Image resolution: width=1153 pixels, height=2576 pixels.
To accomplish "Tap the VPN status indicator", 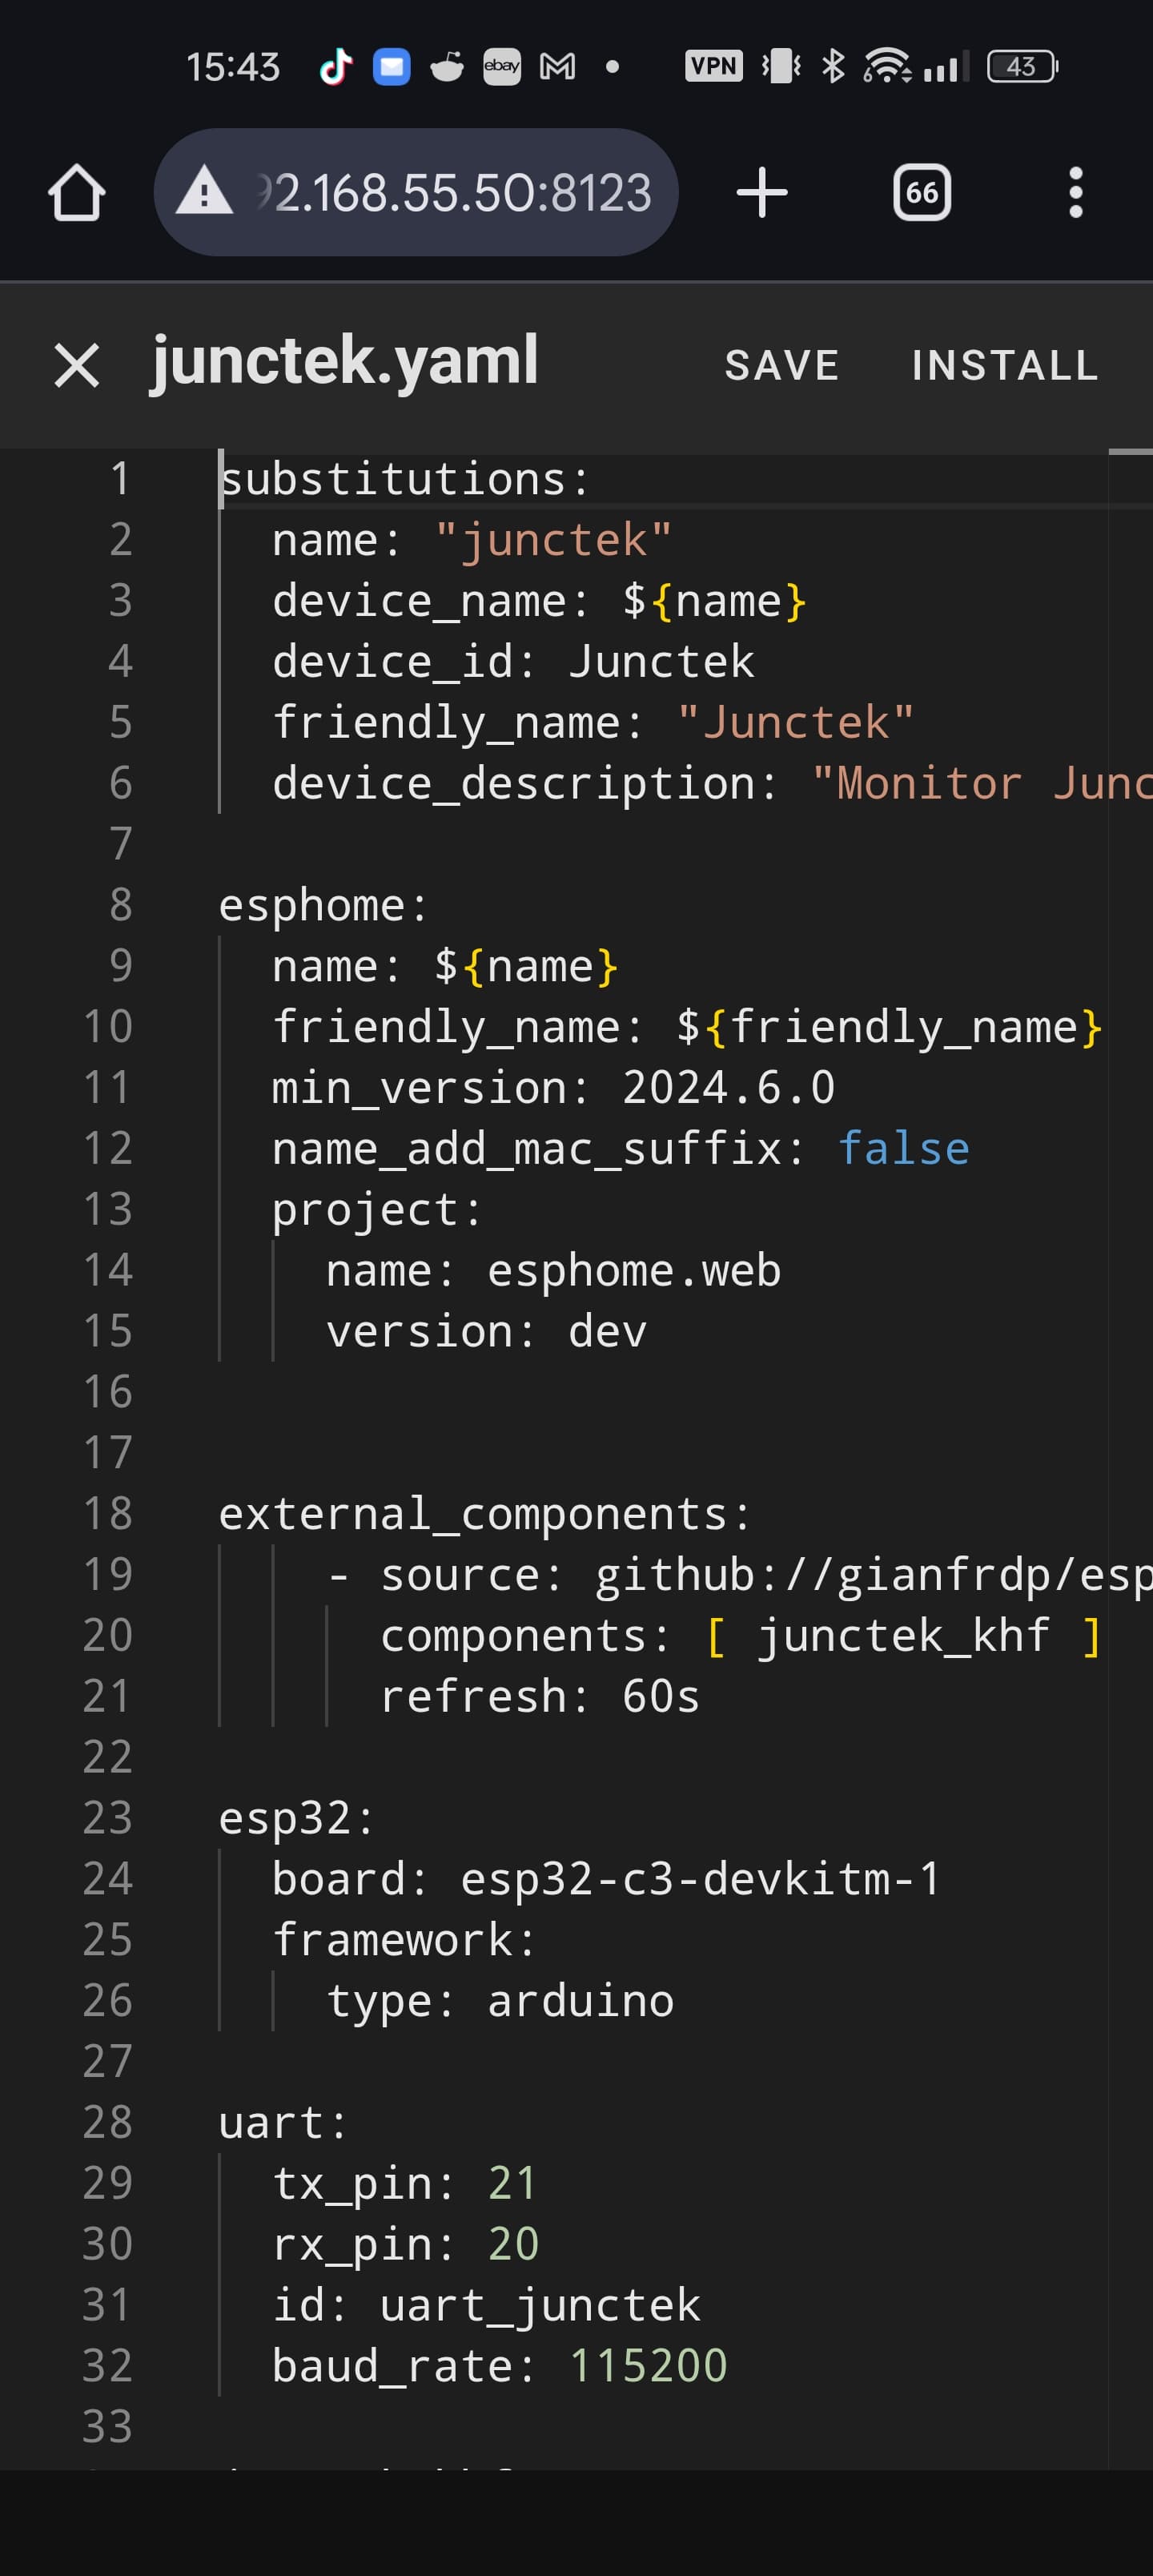I will coord(713,67).
